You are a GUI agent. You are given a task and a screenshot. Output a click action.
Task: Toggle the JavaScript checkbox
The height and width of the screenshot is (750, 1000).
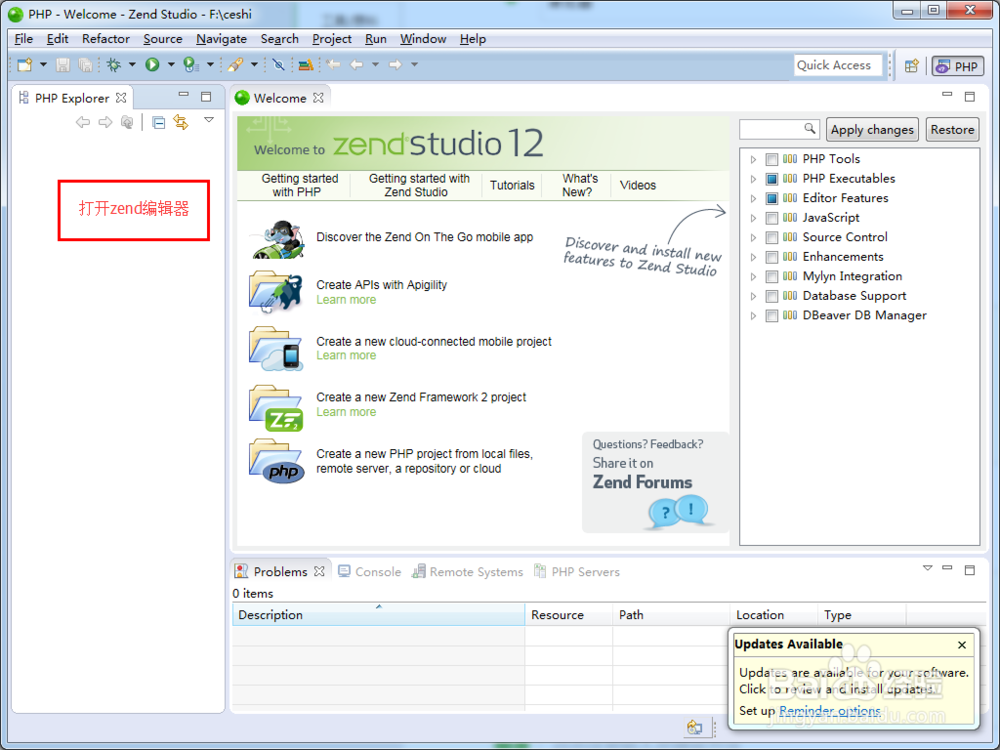pos(772,218)
